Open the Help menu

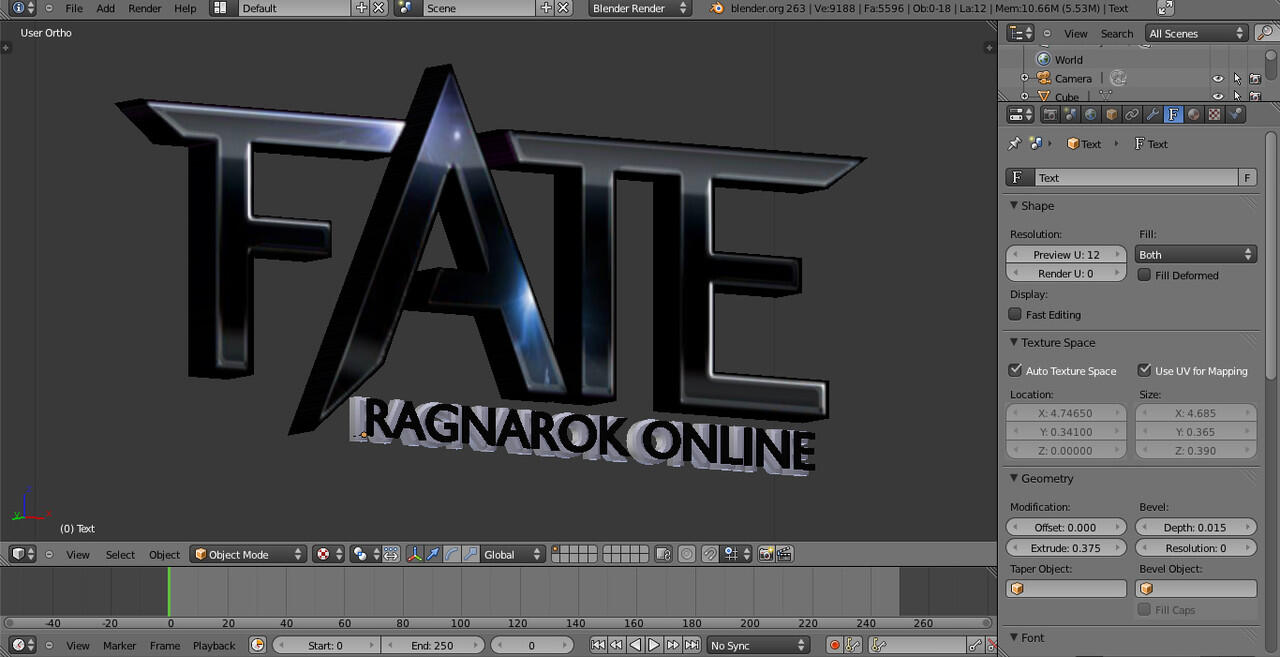(x=185, y=8)
